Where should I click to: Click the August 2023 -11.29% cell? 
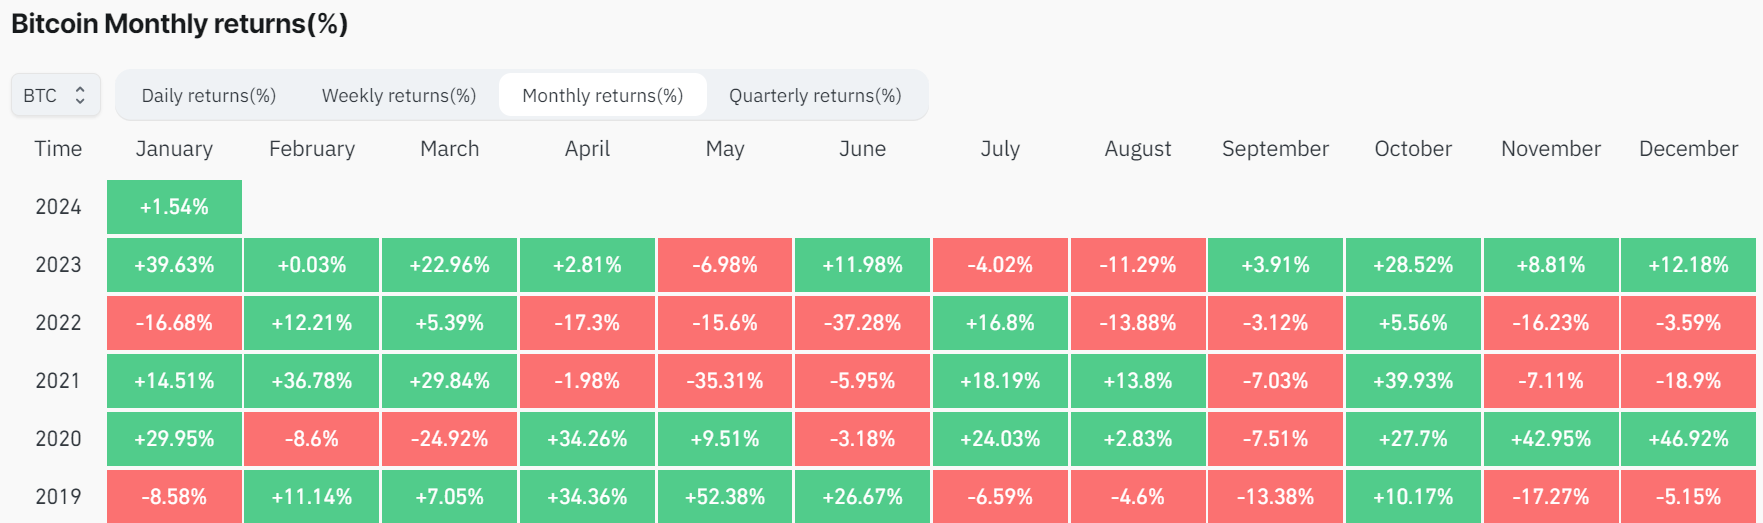pos(1138,265)
